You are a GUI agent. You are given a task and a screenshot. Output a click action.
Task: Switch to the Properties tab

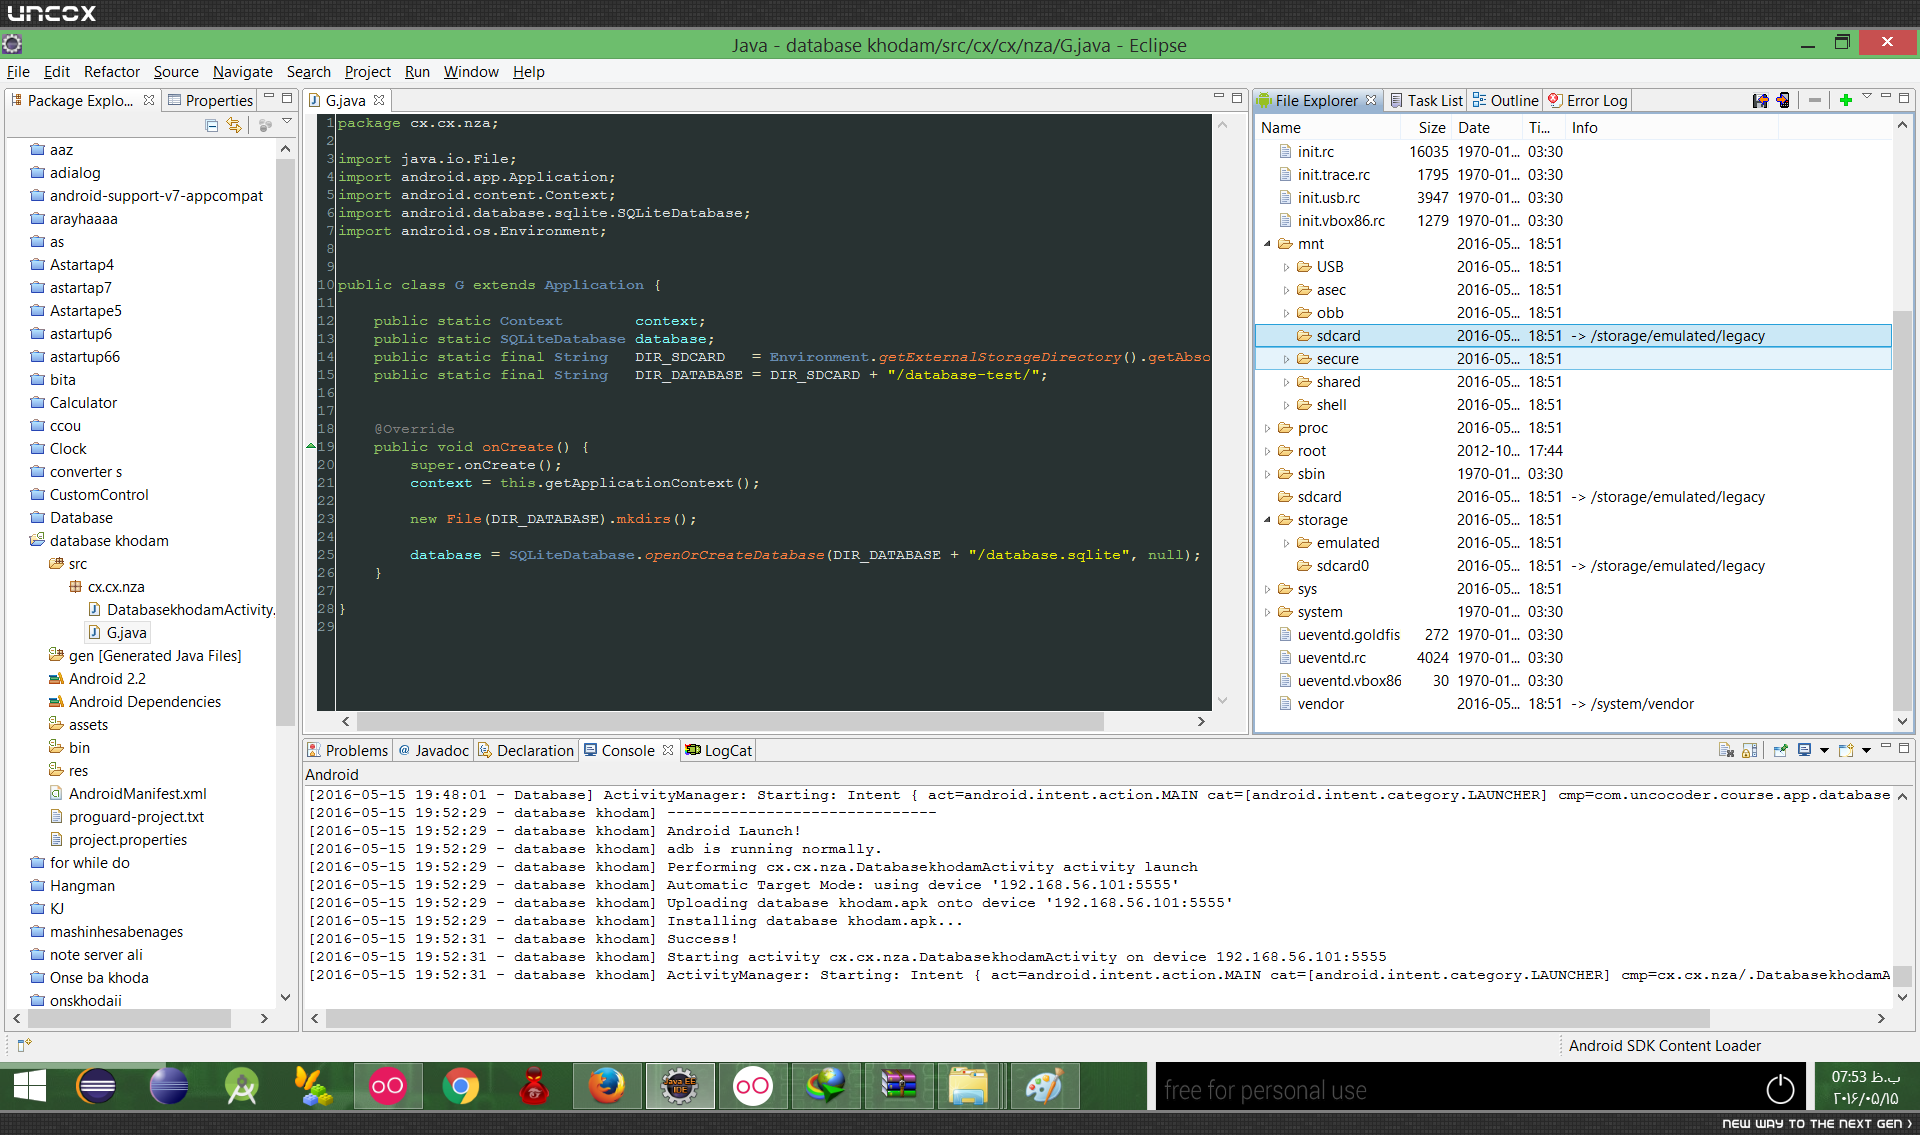click(x=210, y=100)
